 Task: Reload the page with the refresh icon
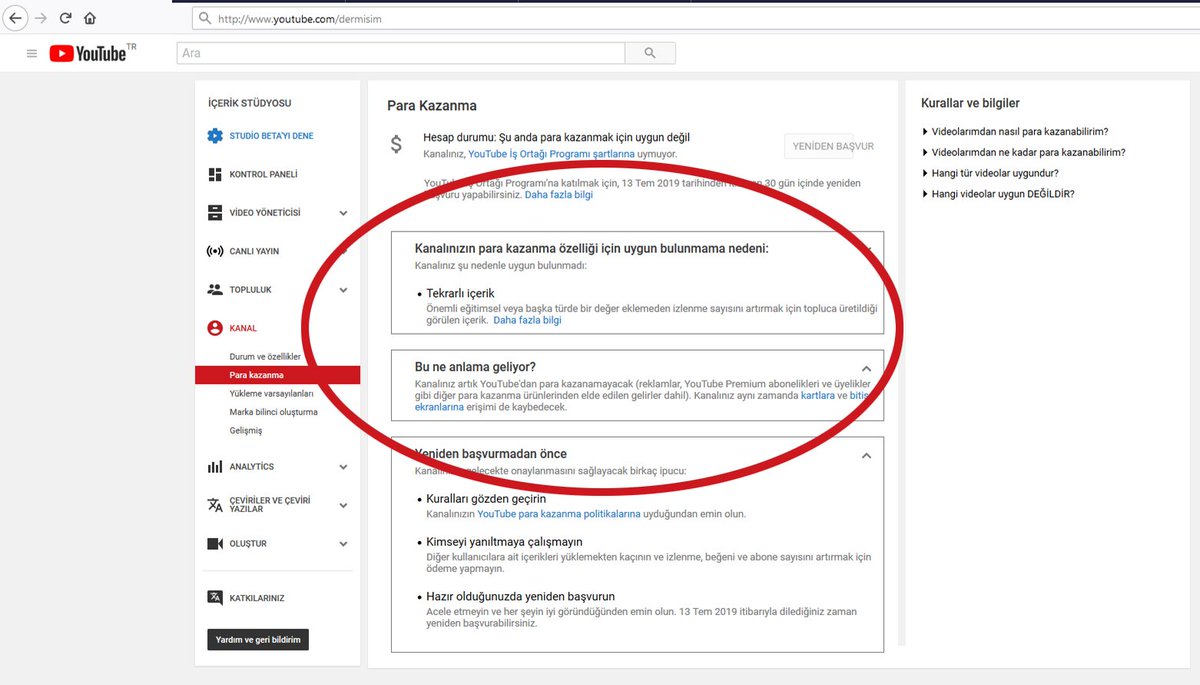66,18
